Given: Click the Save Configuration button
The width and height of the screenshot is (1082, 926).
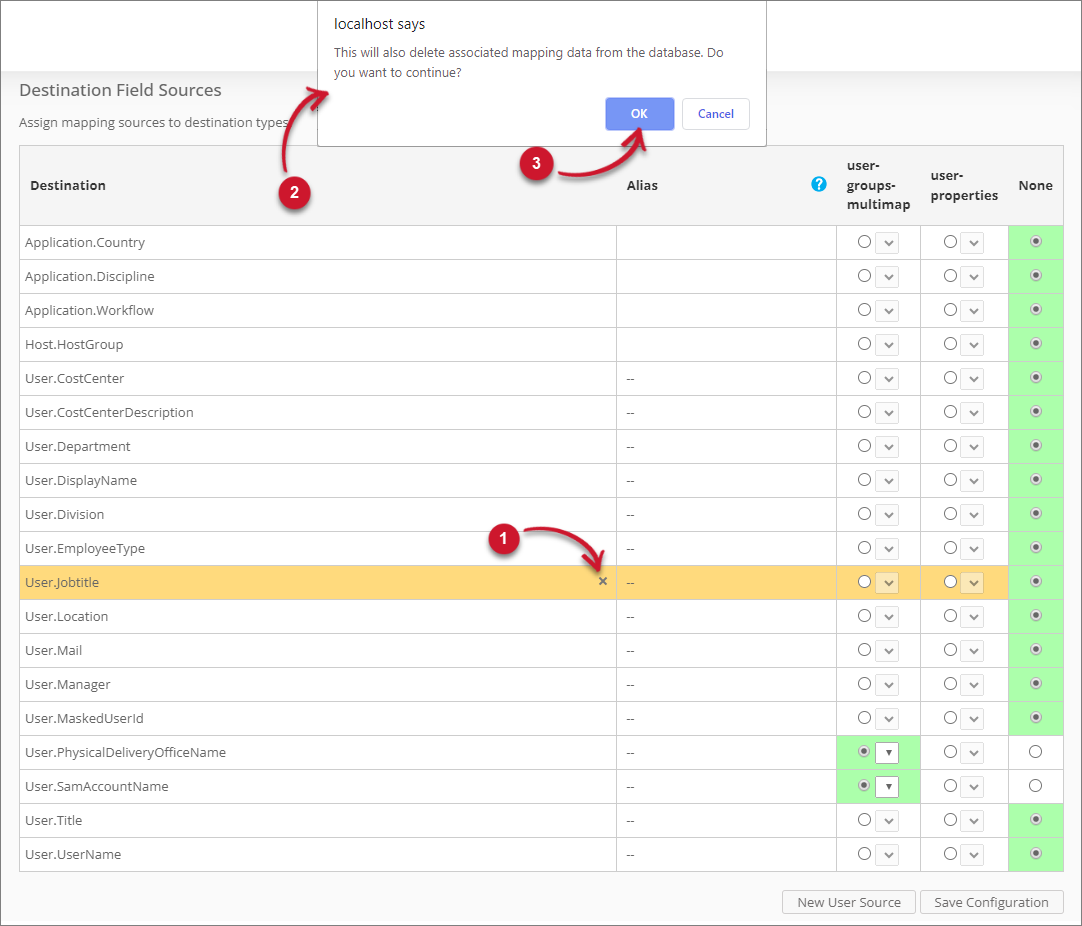Looking at the screenshot, I should click(x=991, y=902).
